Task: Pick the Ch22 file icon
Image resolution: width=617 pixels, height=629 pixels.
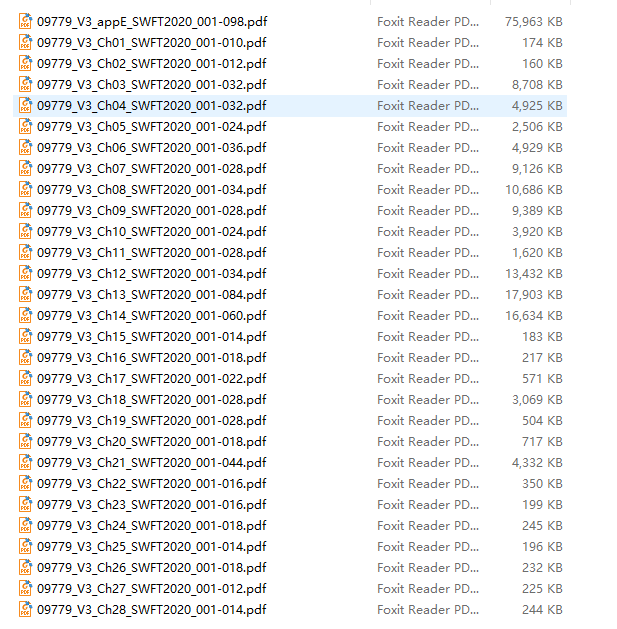Action: click(26, 483)
